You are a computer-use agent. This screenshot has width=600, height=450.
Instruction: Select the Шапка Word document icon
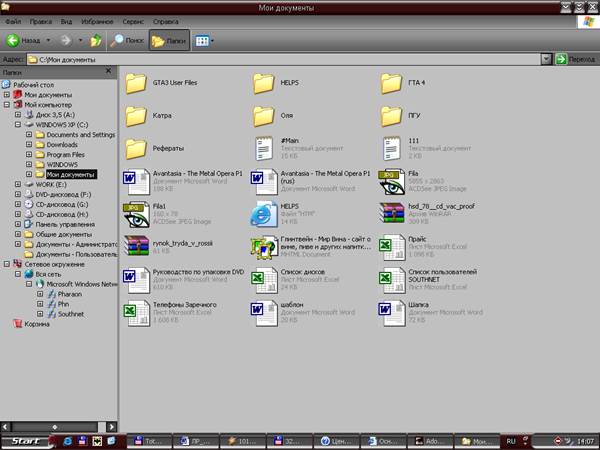[x=391, y=310]
